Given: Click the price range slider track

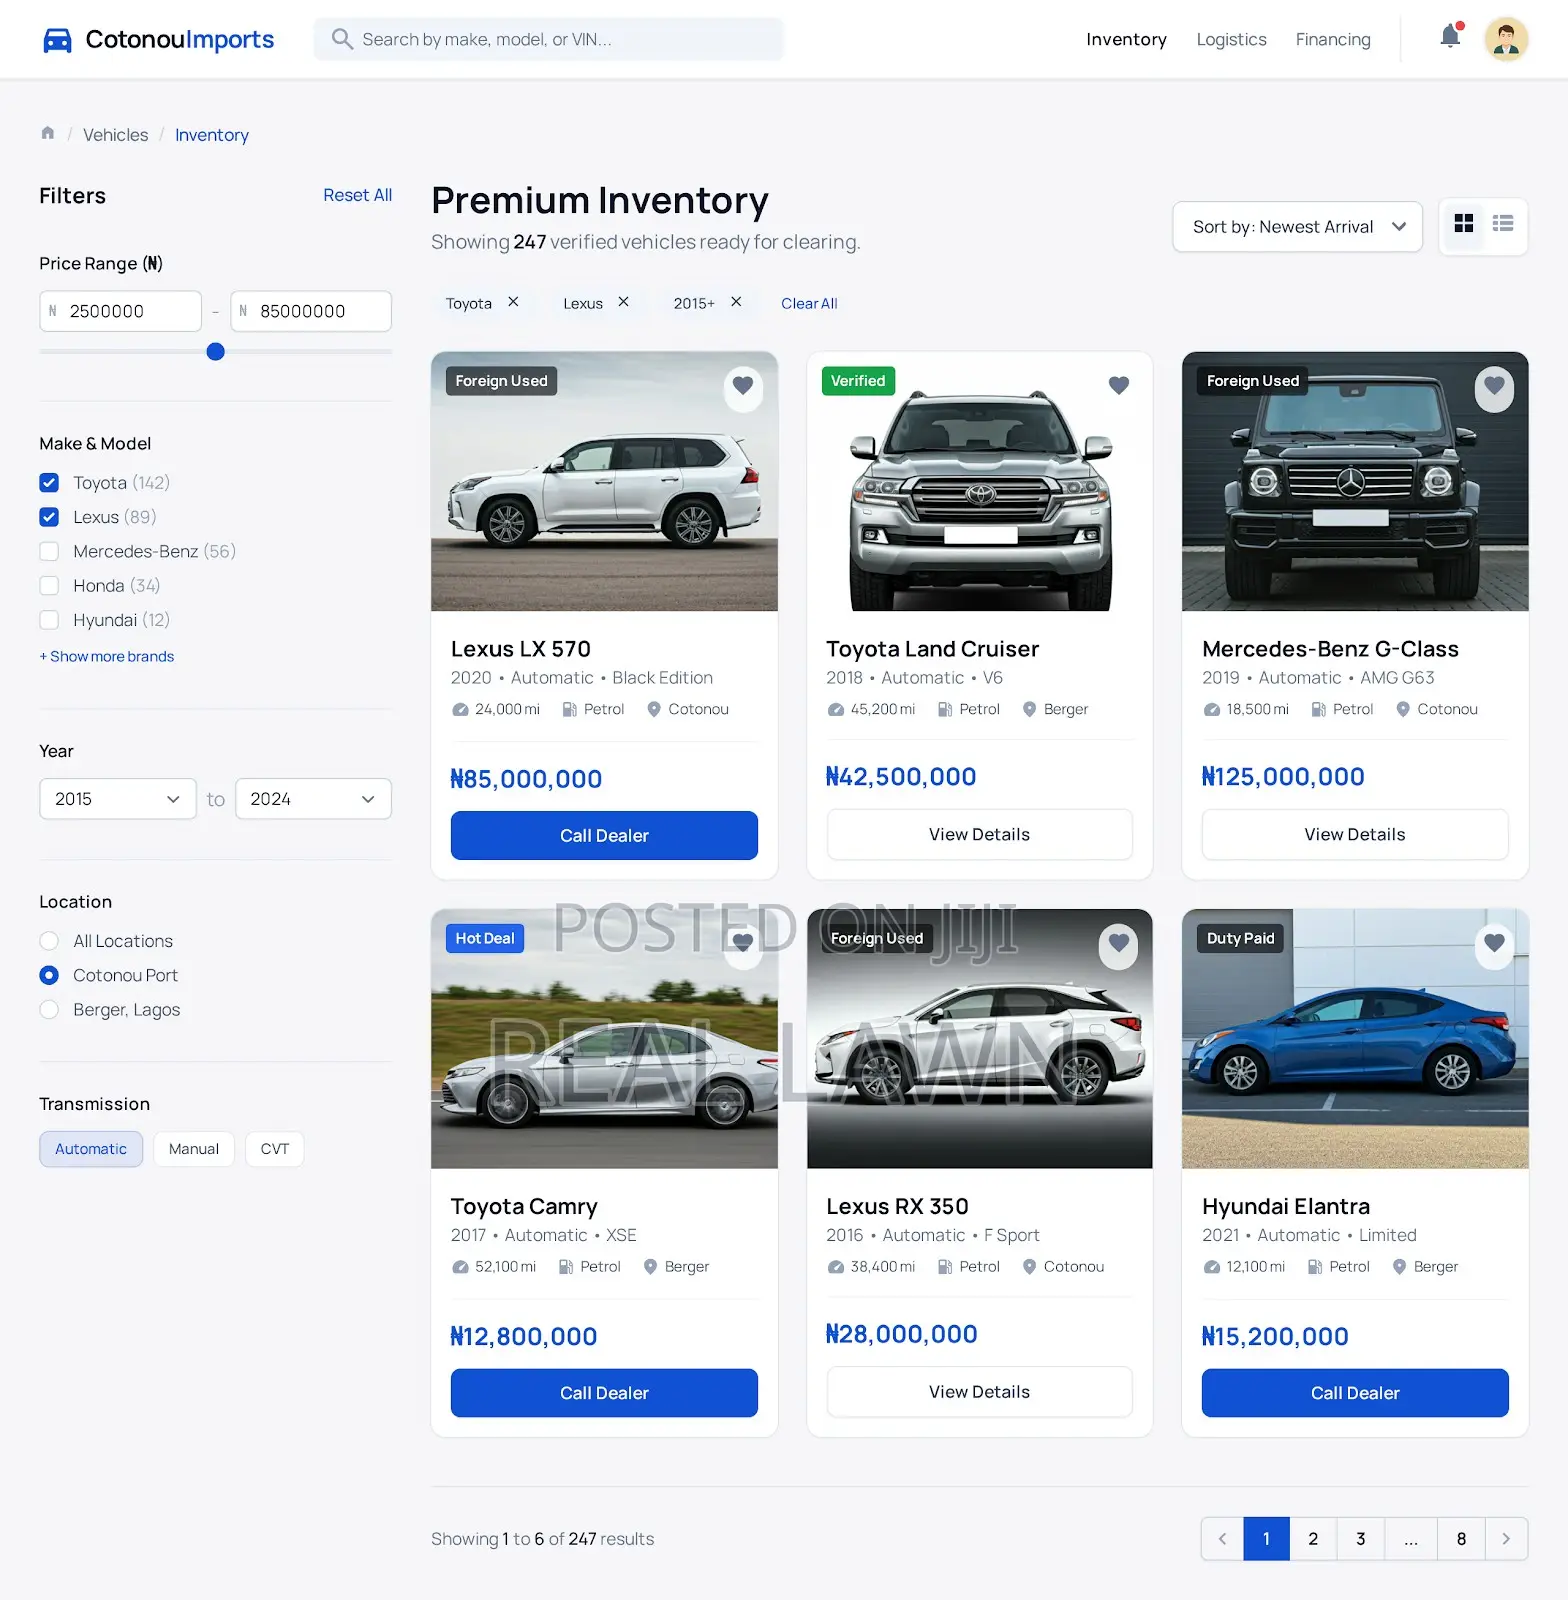Looking at the screenshot, I should [x=215, y=351].
